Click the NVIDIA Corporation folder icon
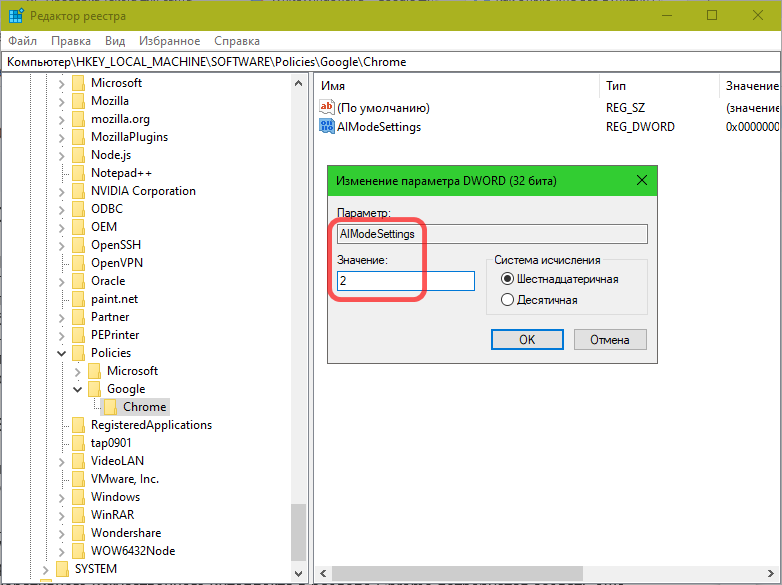Screen dimensions: 782x585 (79, 191)
